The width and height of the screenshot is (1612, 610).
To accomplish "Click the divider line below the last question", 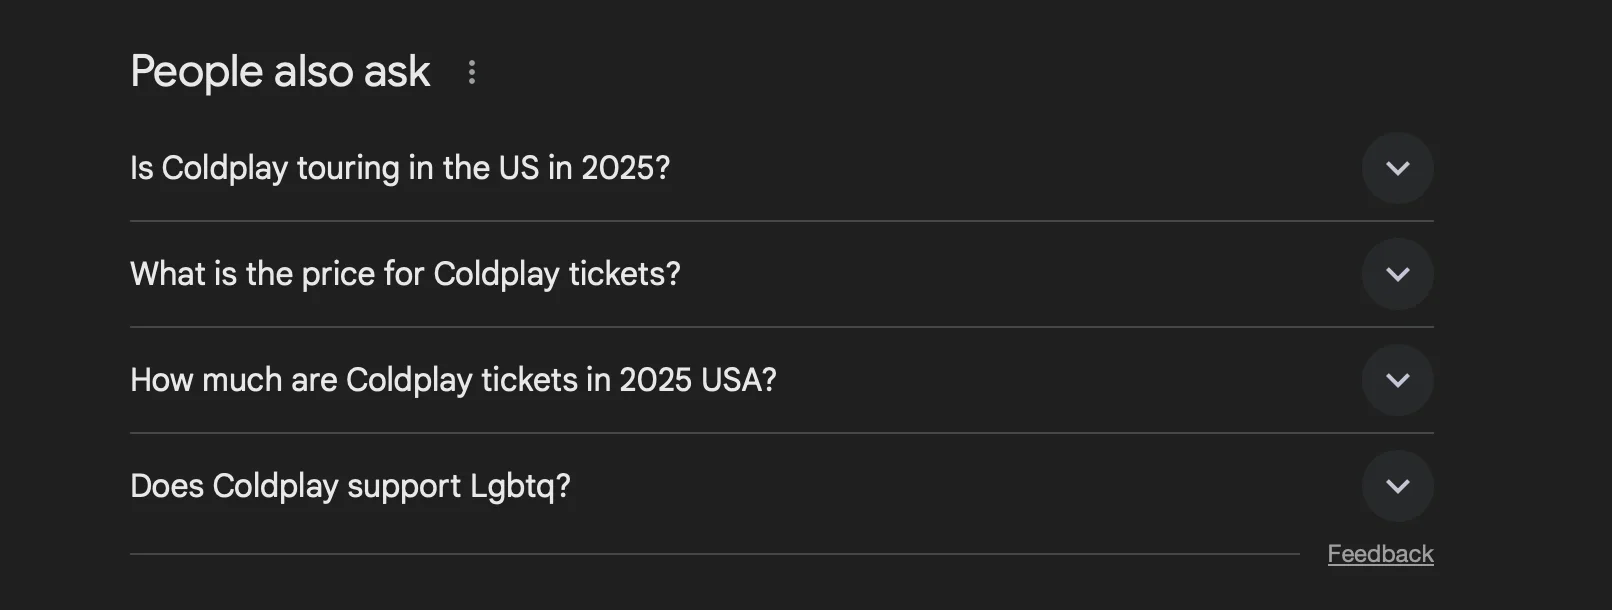I will 715,552.
